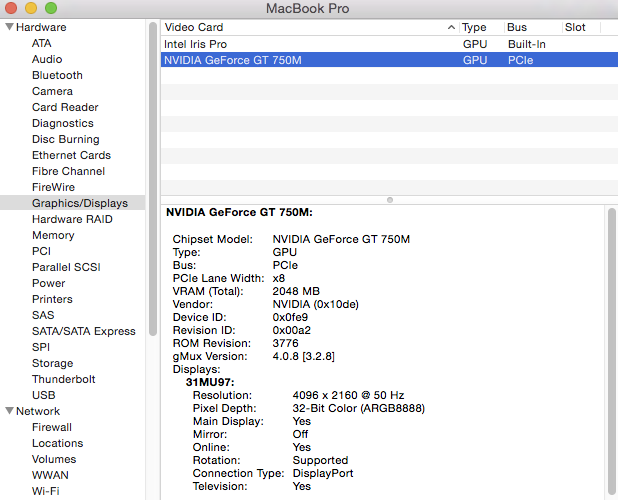Screen dimensions: 618x500
Task: Click the sidebar vertical scrollbar
Action: click(153, 179)
